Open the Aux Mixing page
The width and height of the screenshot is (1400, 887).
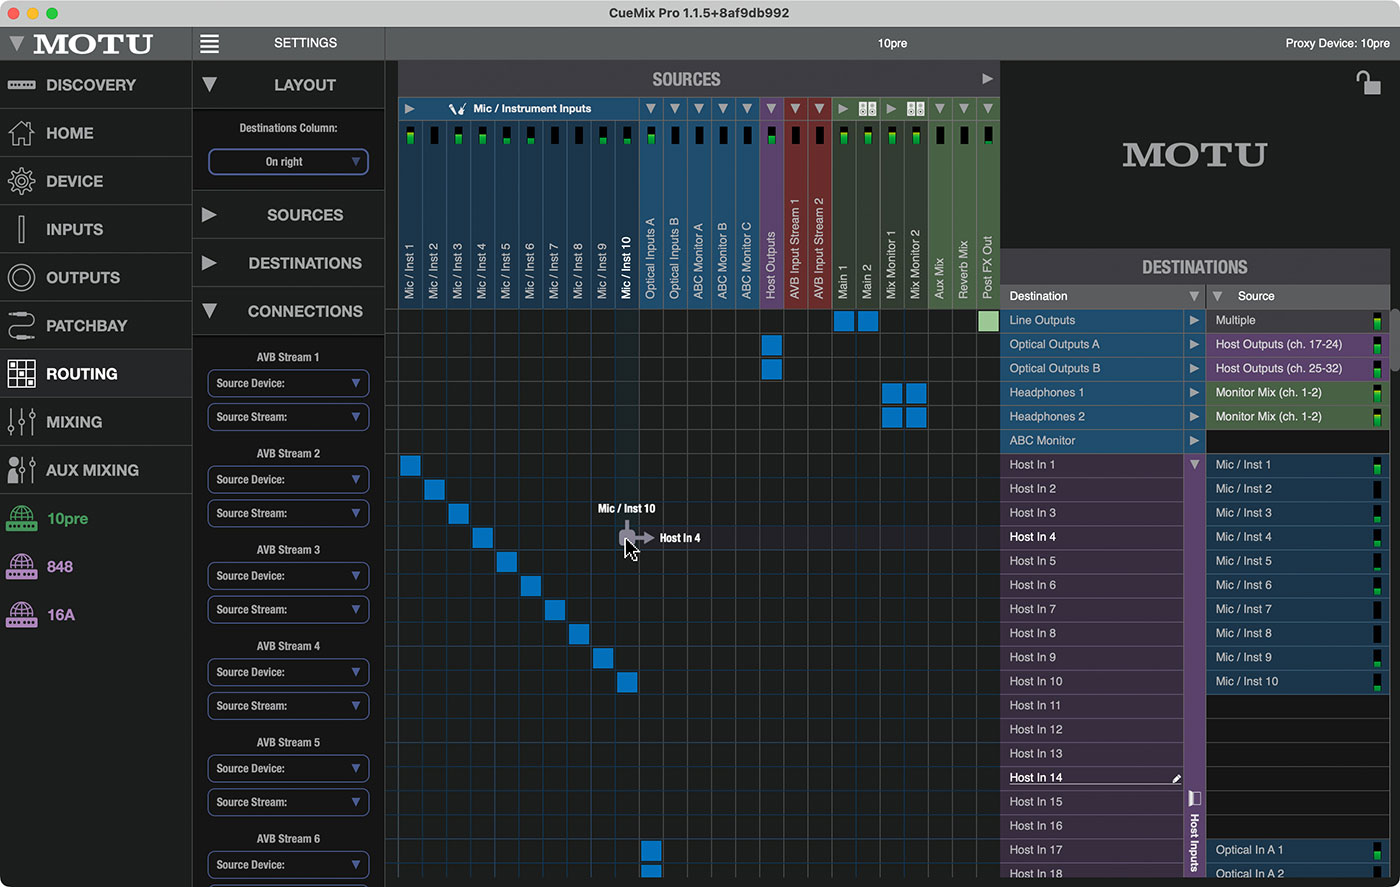pyautogui.click(x=92, y=470)
